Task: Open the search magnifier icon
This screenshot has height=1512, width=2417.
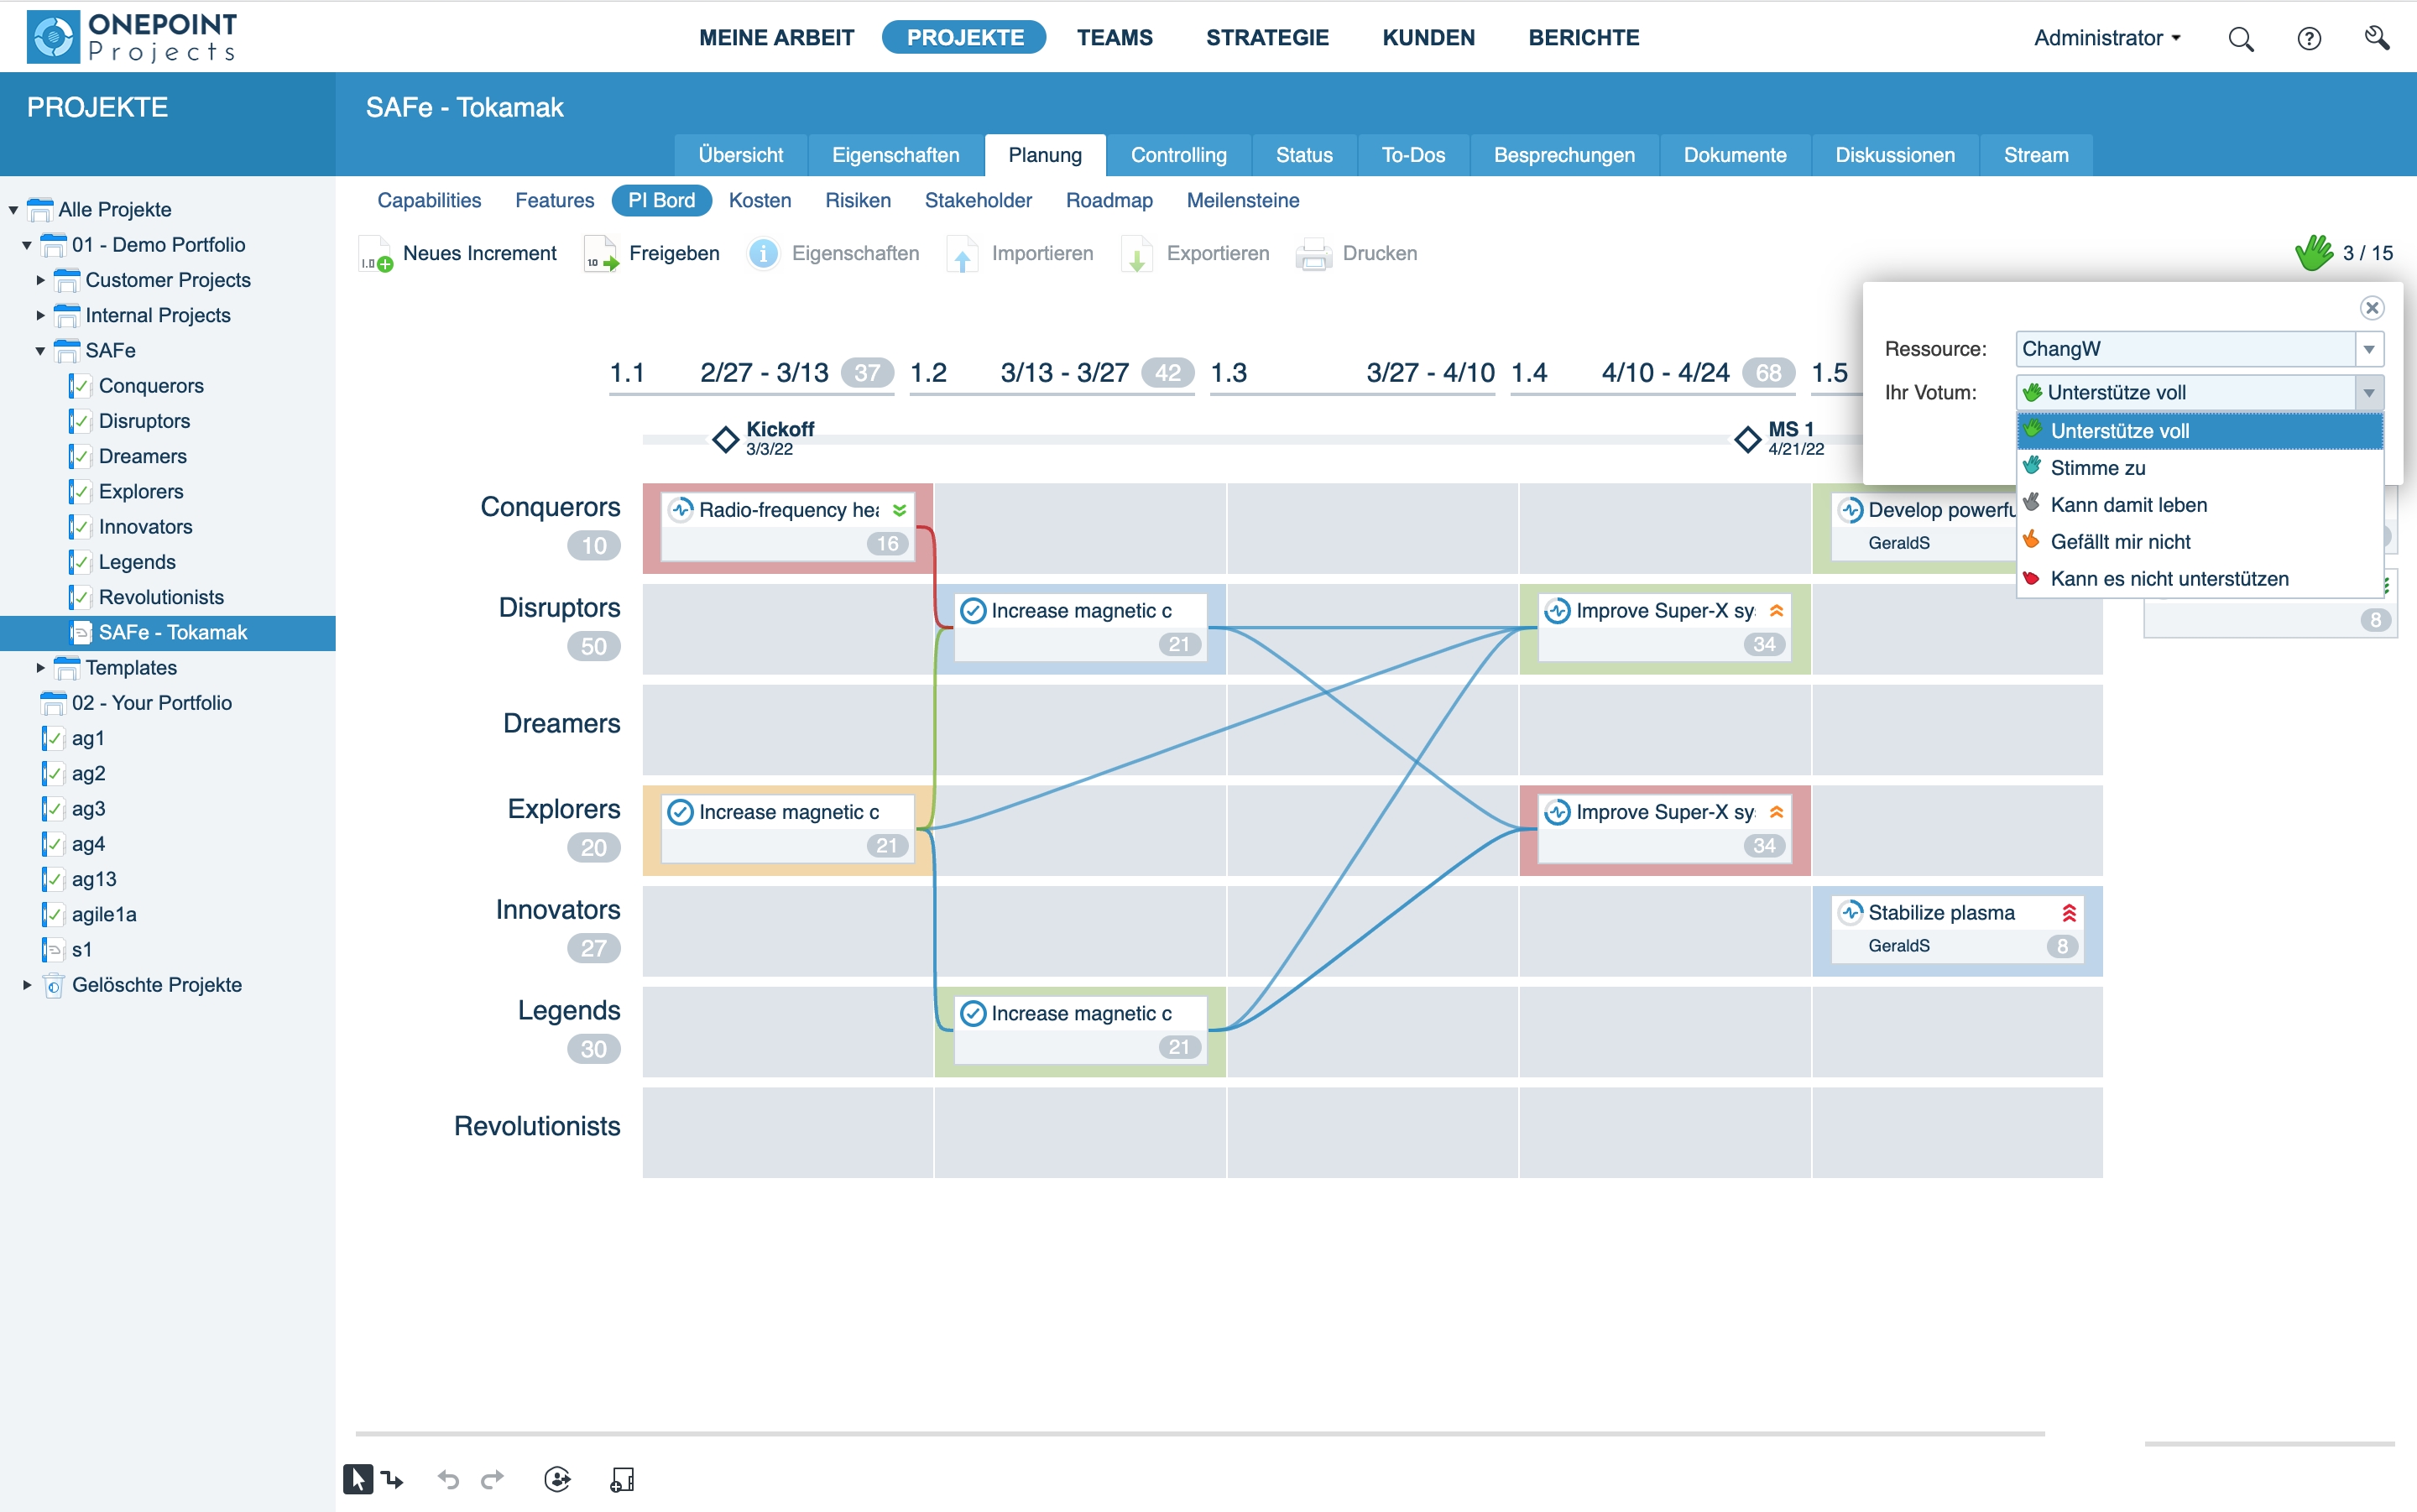Action: pos(2240,38)
